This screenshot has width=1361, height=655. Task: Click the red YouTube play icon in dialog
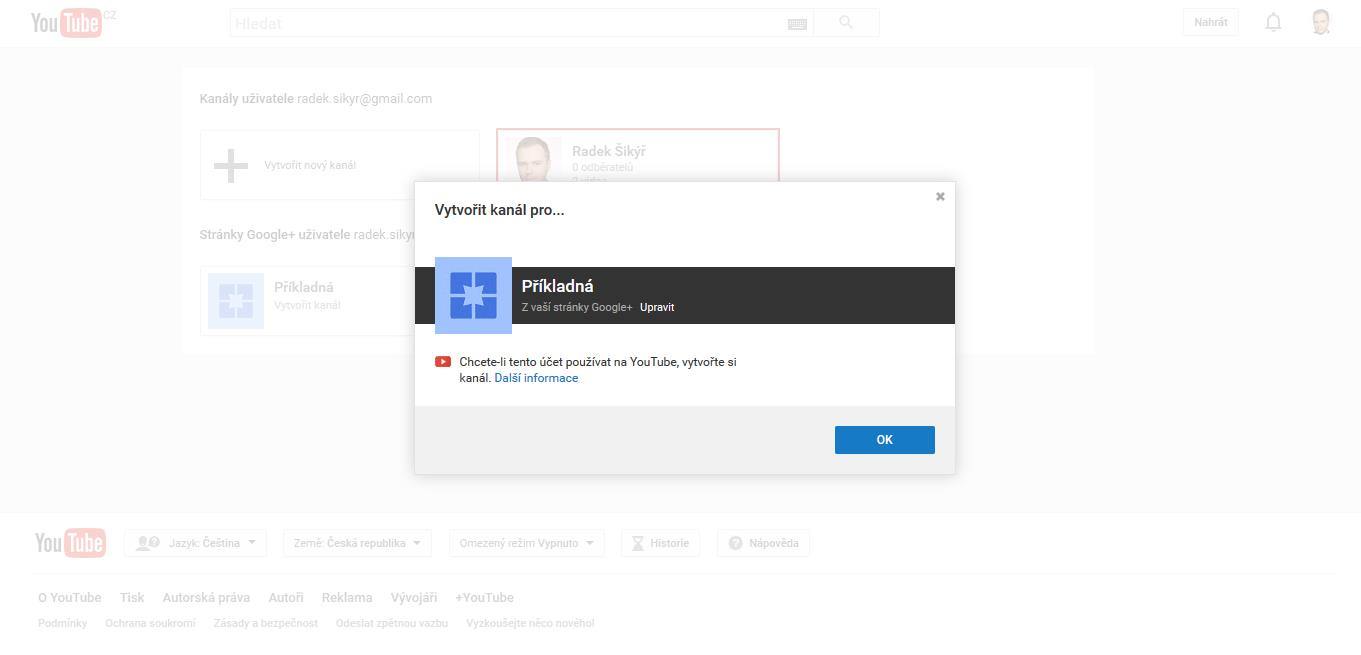(443, 362)
